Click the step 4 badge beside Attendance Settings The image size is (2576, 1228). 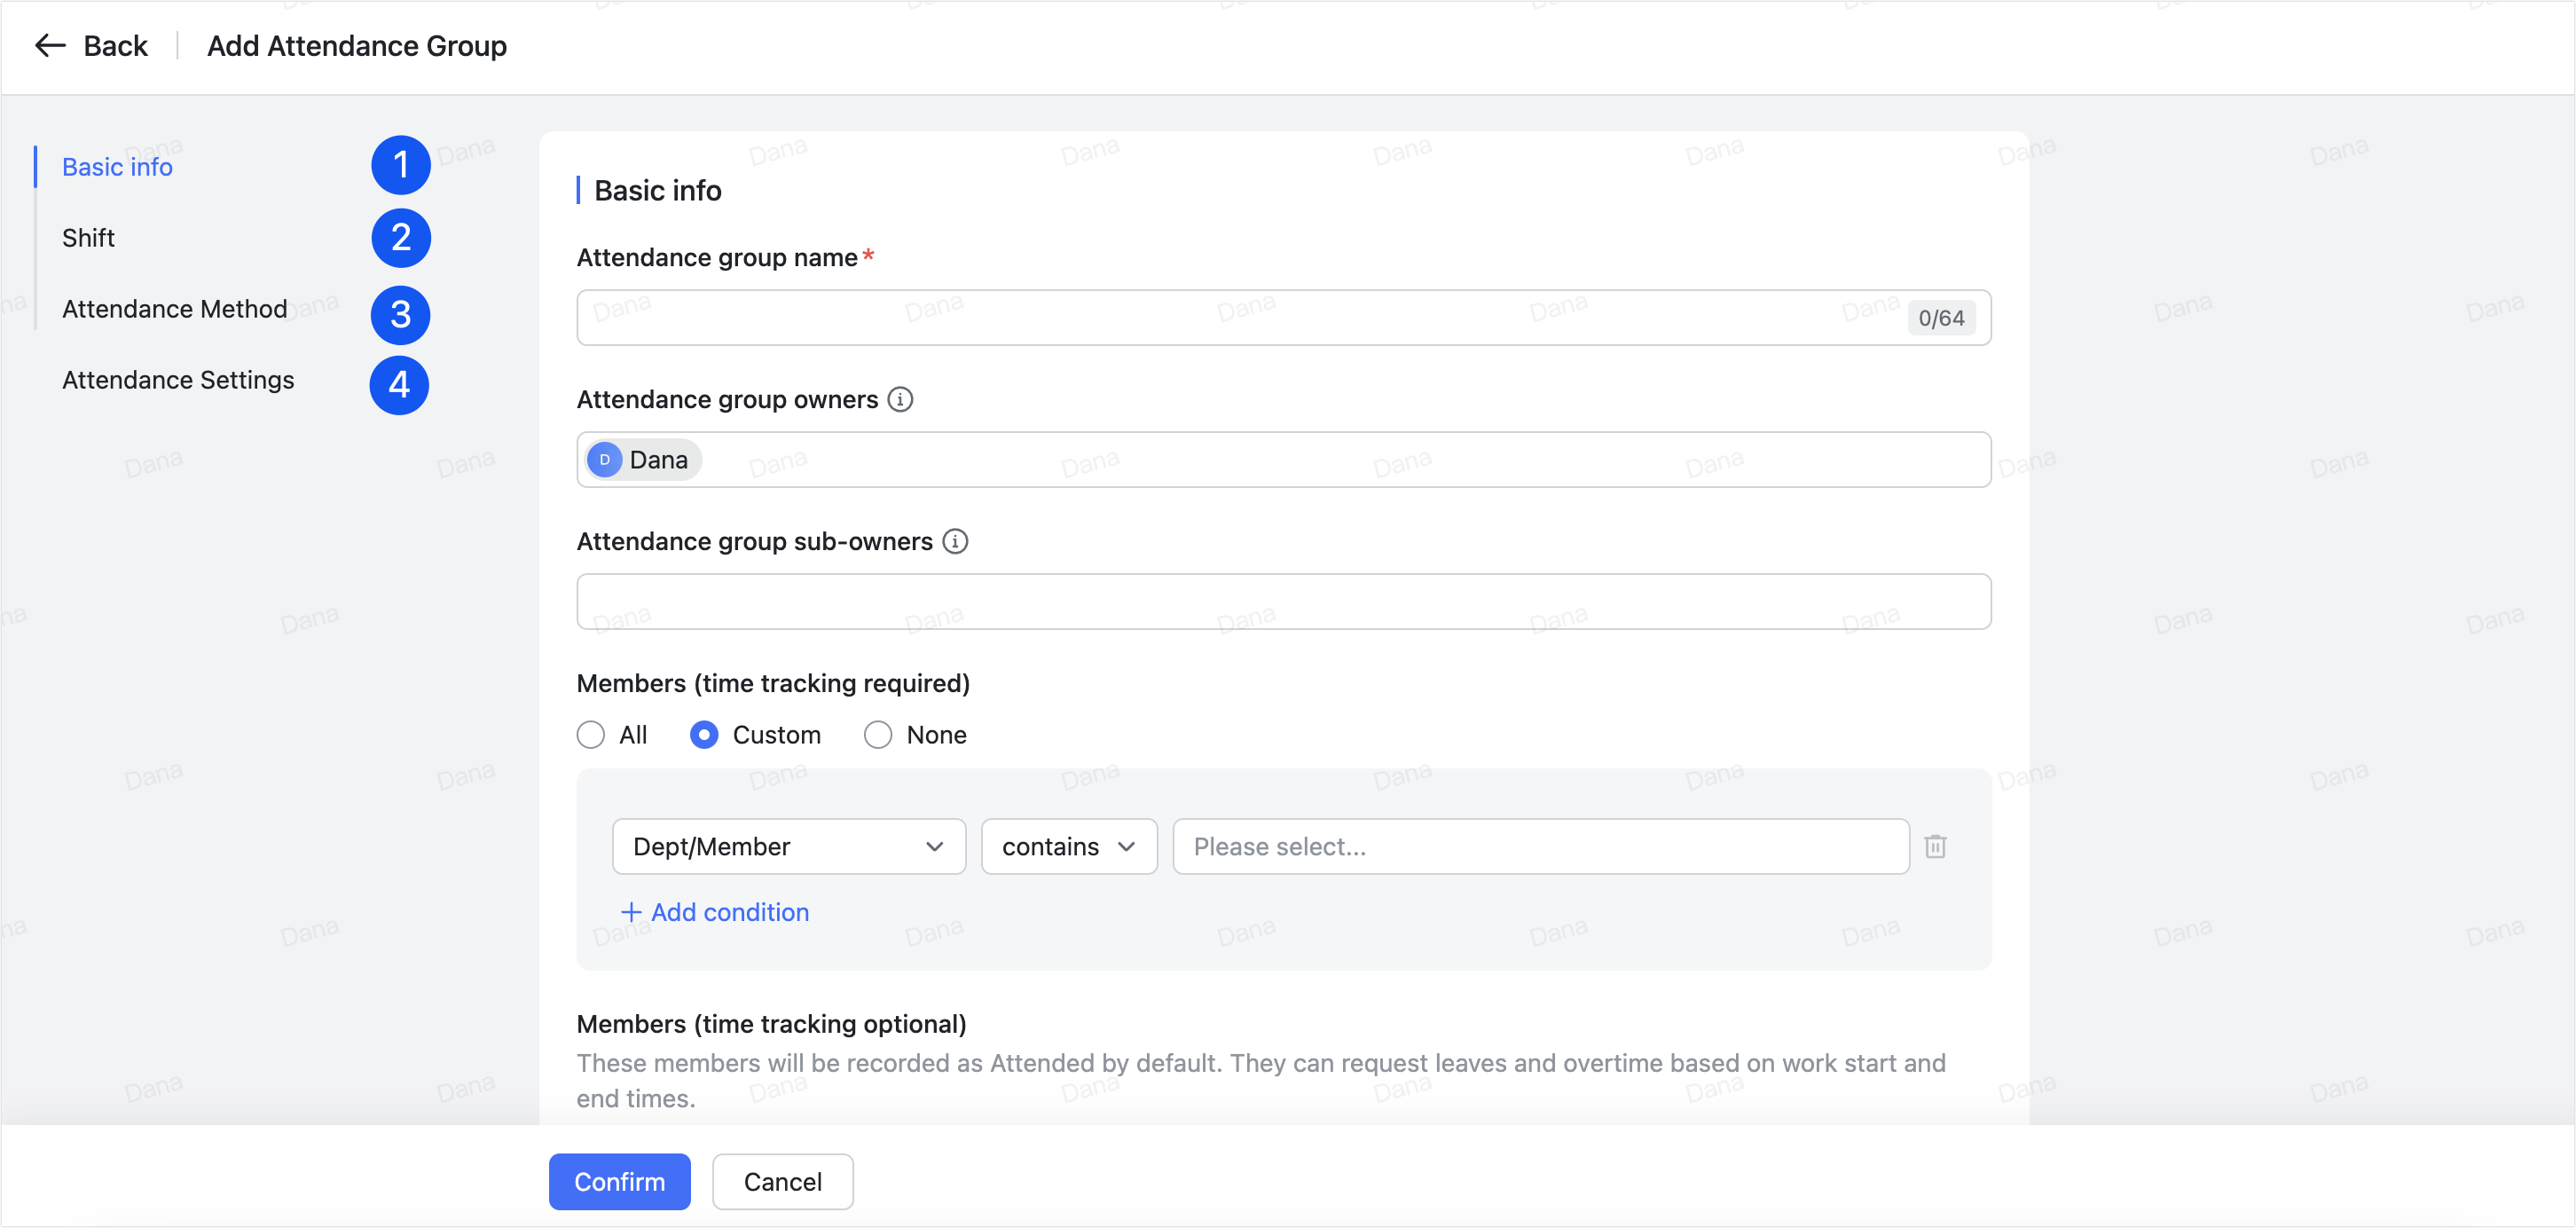click(400, 385)
